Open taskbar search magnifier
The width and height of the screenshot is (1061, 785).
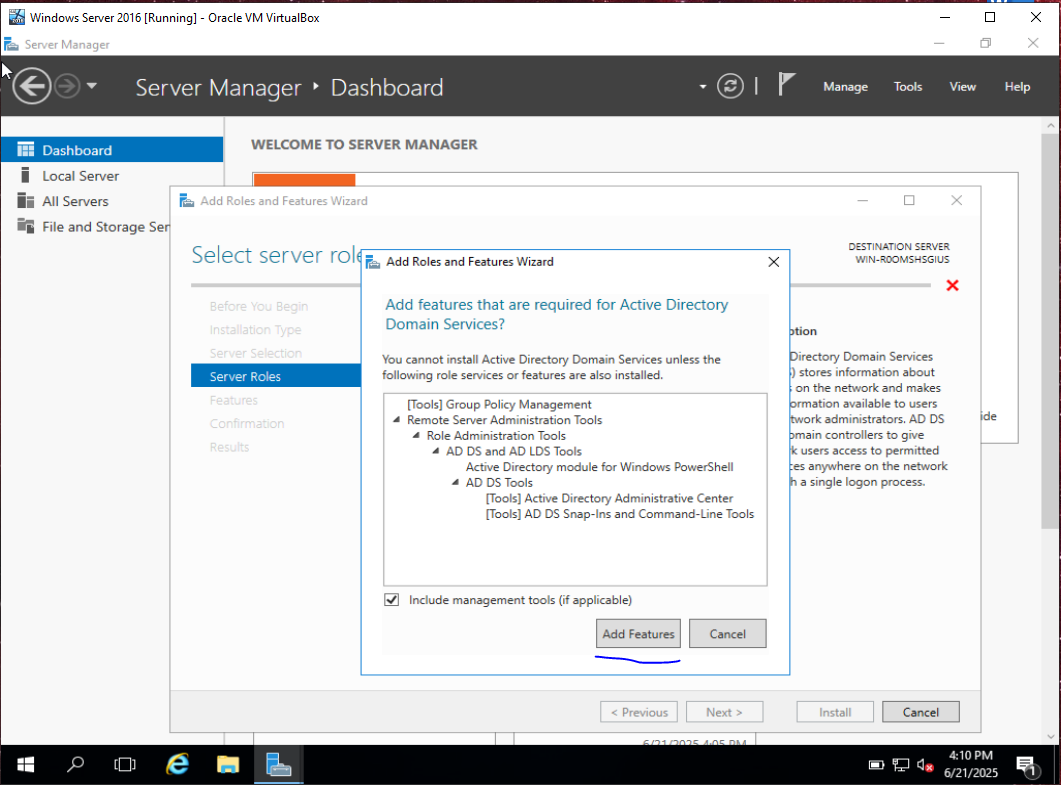point(75,765)
